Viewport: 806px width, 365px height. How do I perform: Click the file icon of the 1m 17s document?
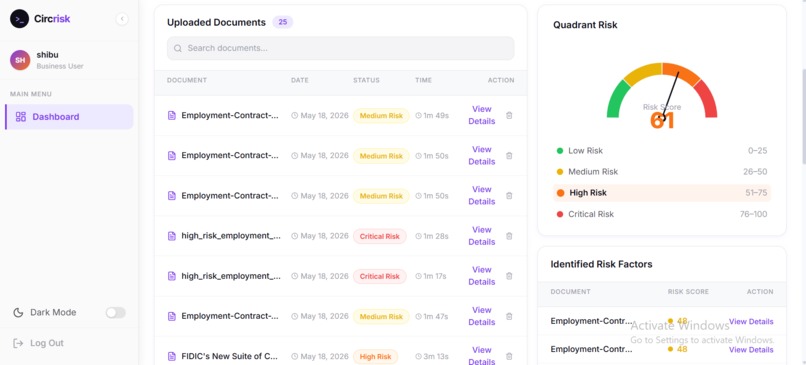[172, 276]
